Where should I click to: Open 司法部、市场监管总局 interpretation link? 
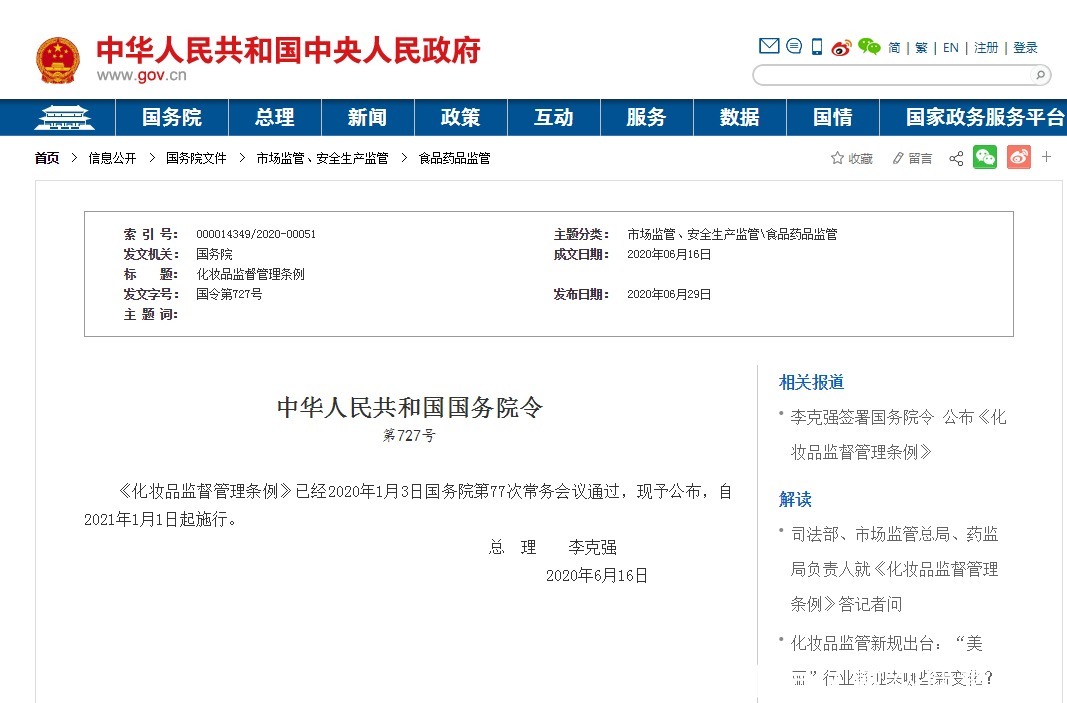click(x=894, y=569)
